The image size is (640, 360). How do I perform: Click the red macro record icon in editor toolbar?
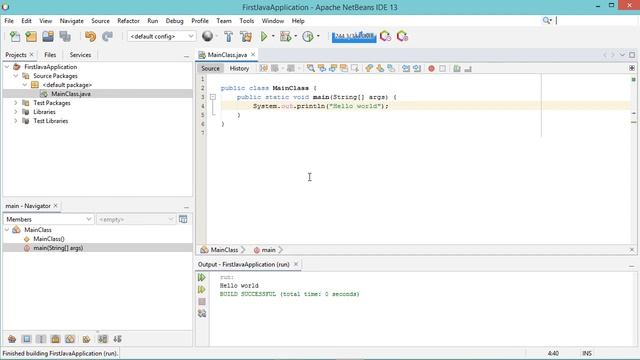click(431, 69)
